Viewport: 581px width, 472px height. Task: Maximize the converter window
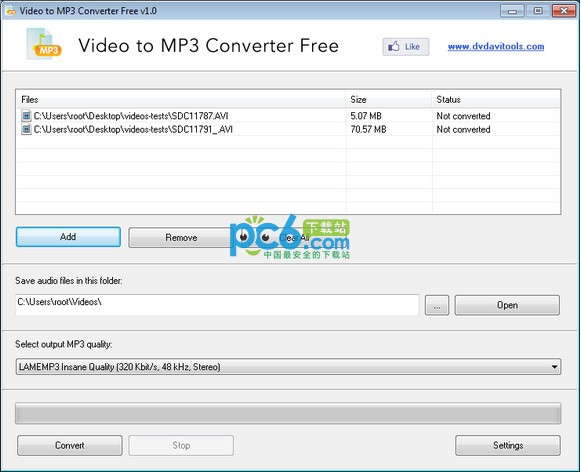538,11
